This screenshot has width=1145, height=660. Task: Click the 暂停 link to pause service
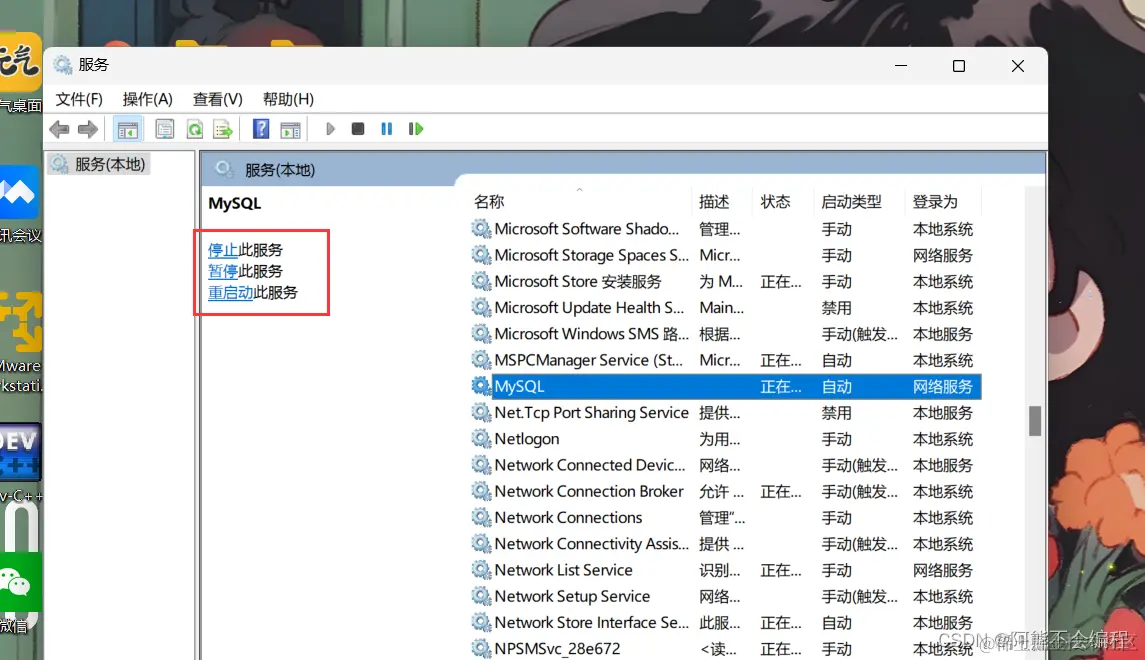click(x=223, y=272)
